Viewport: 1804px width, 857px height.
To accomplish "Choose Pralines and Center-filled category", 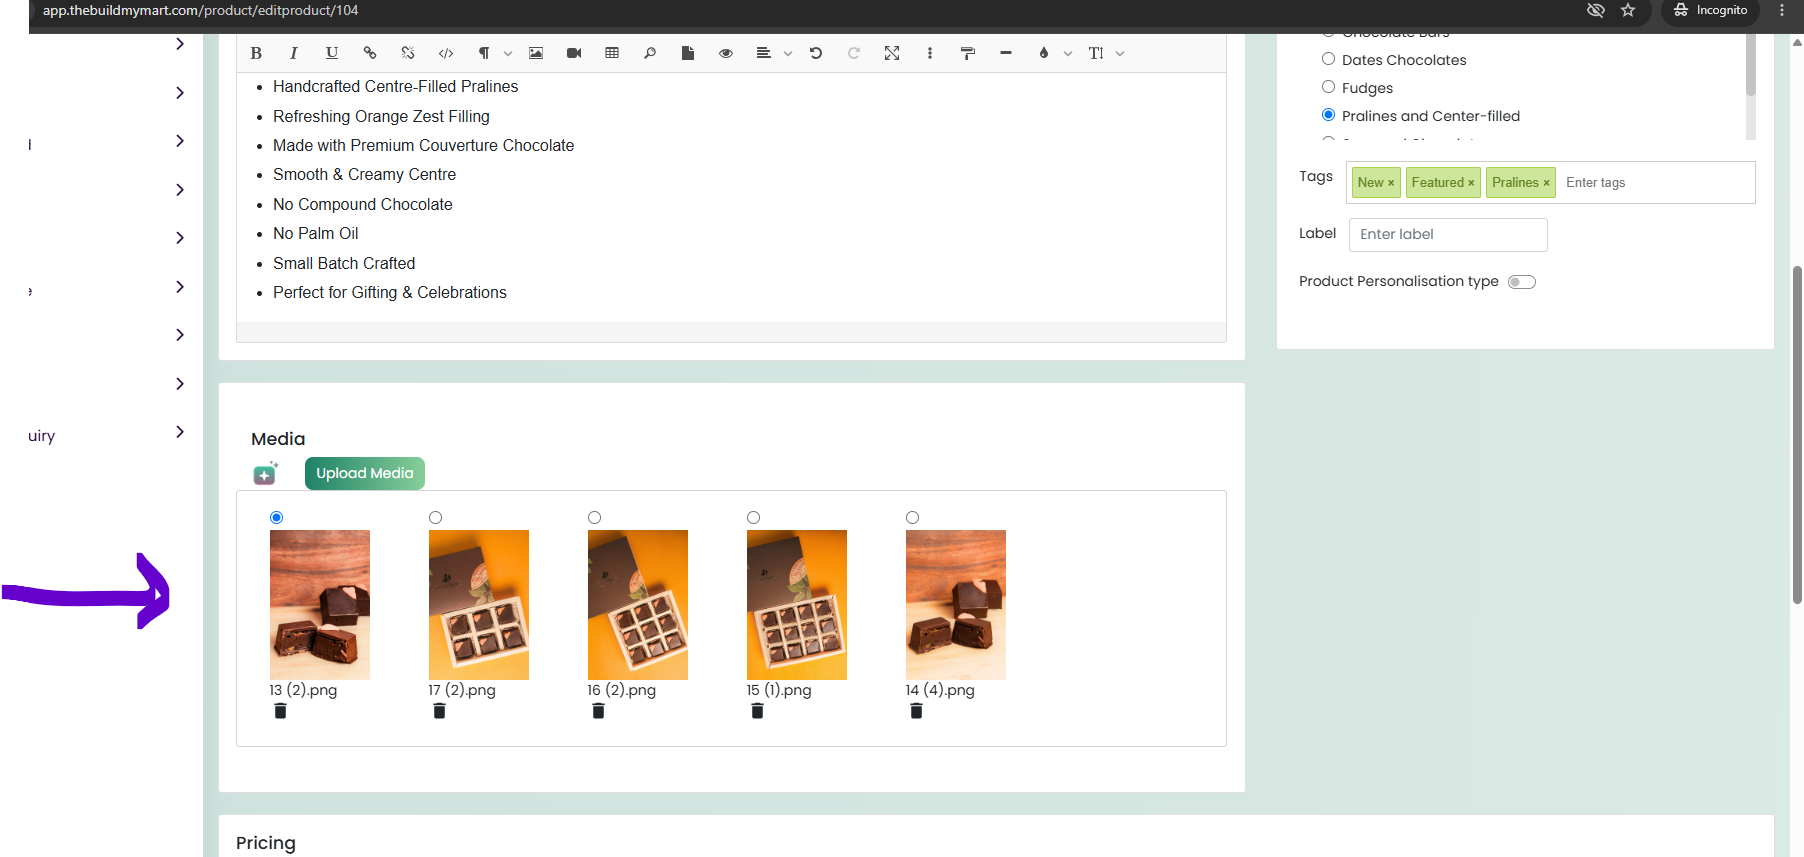I will click(1328, 115).
